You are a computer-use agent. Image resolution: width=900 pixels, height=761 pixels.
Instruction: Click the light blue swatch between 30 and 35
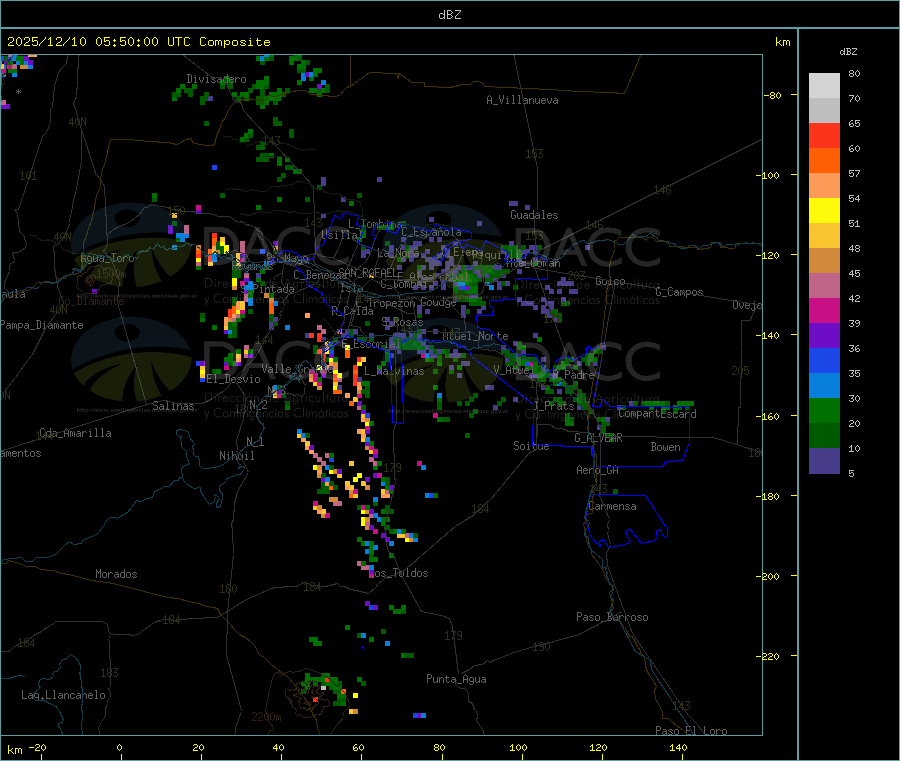point(824,386)
